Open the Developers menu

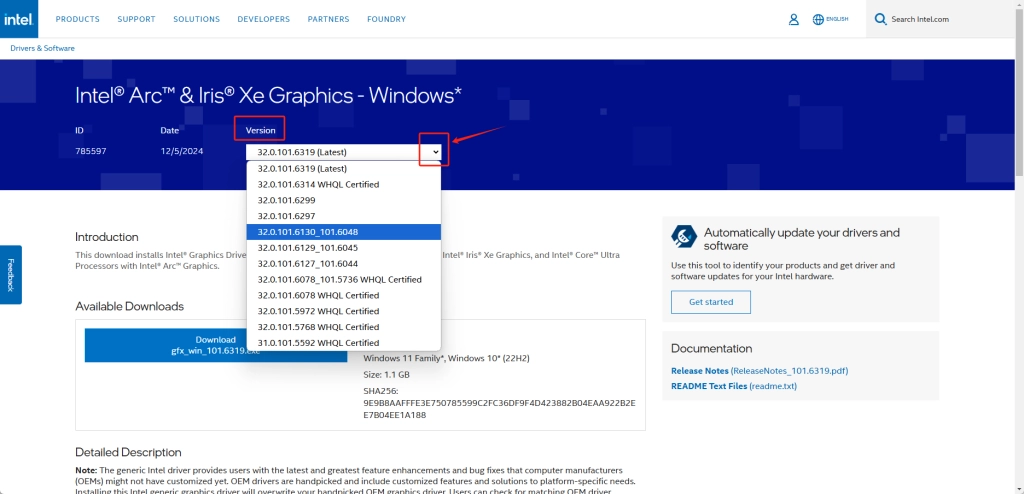click(264, 19)
